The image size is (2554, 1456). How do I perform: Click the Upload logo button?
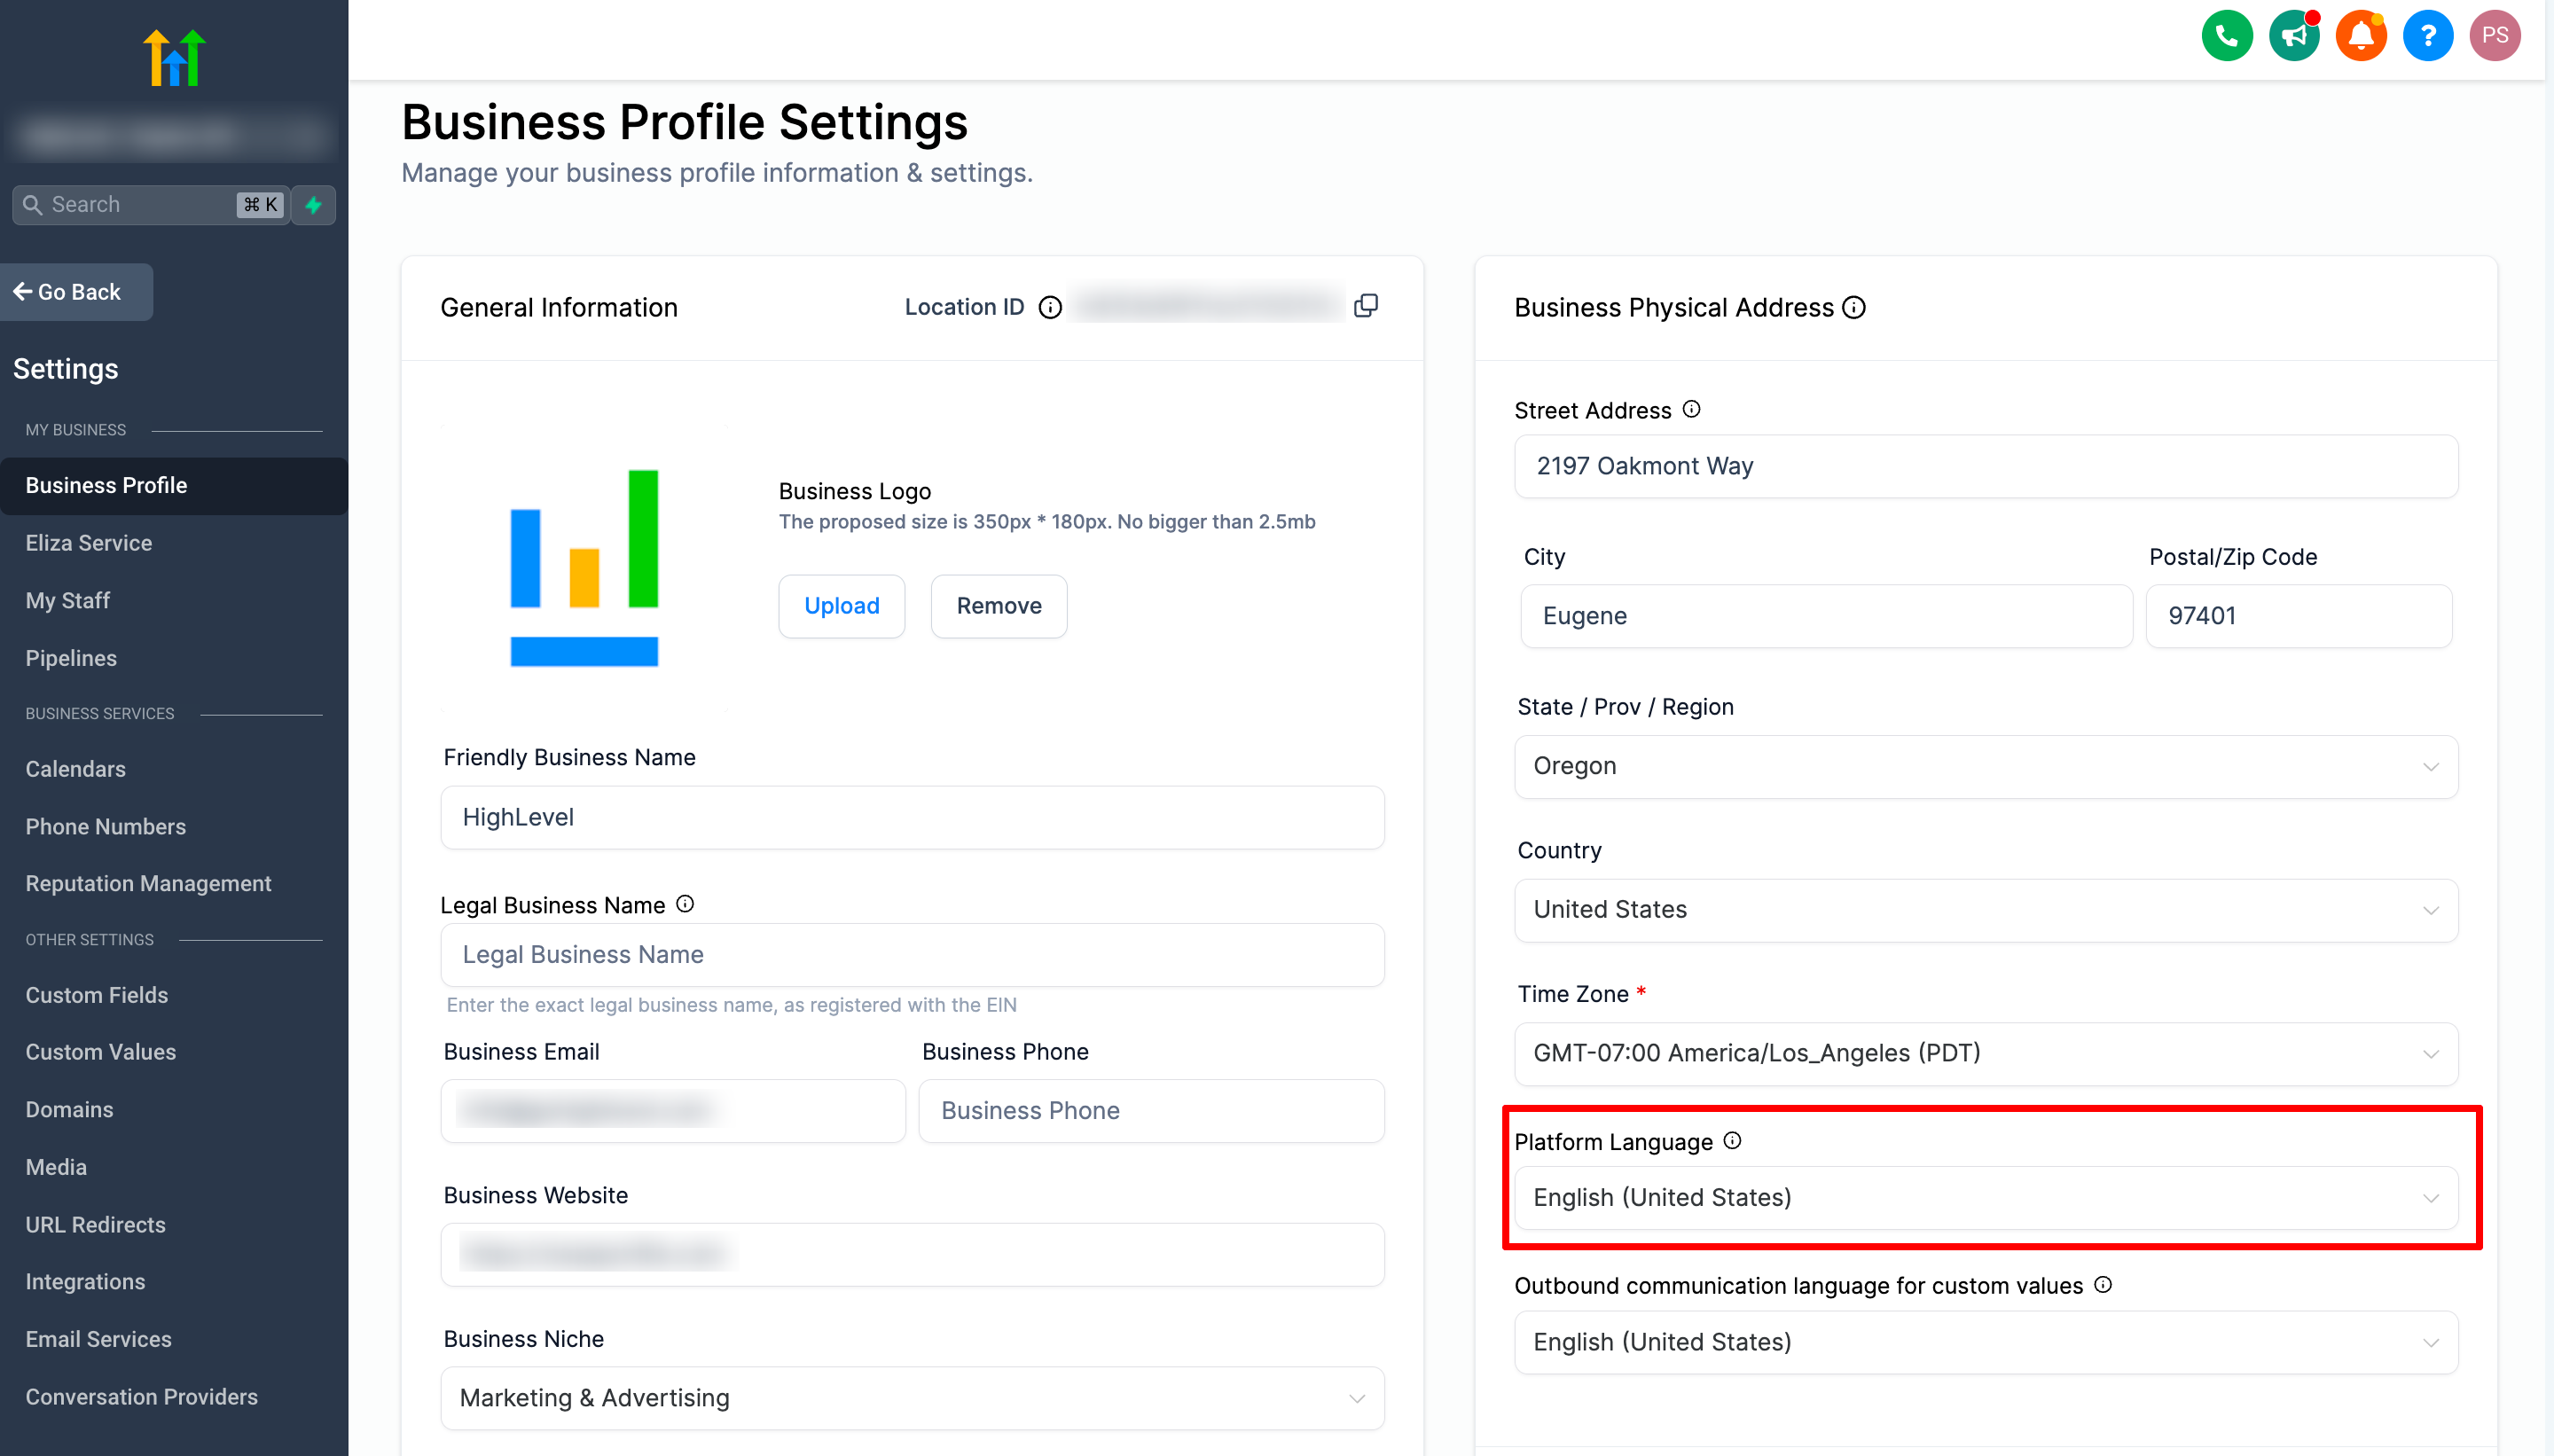[841, 606]
